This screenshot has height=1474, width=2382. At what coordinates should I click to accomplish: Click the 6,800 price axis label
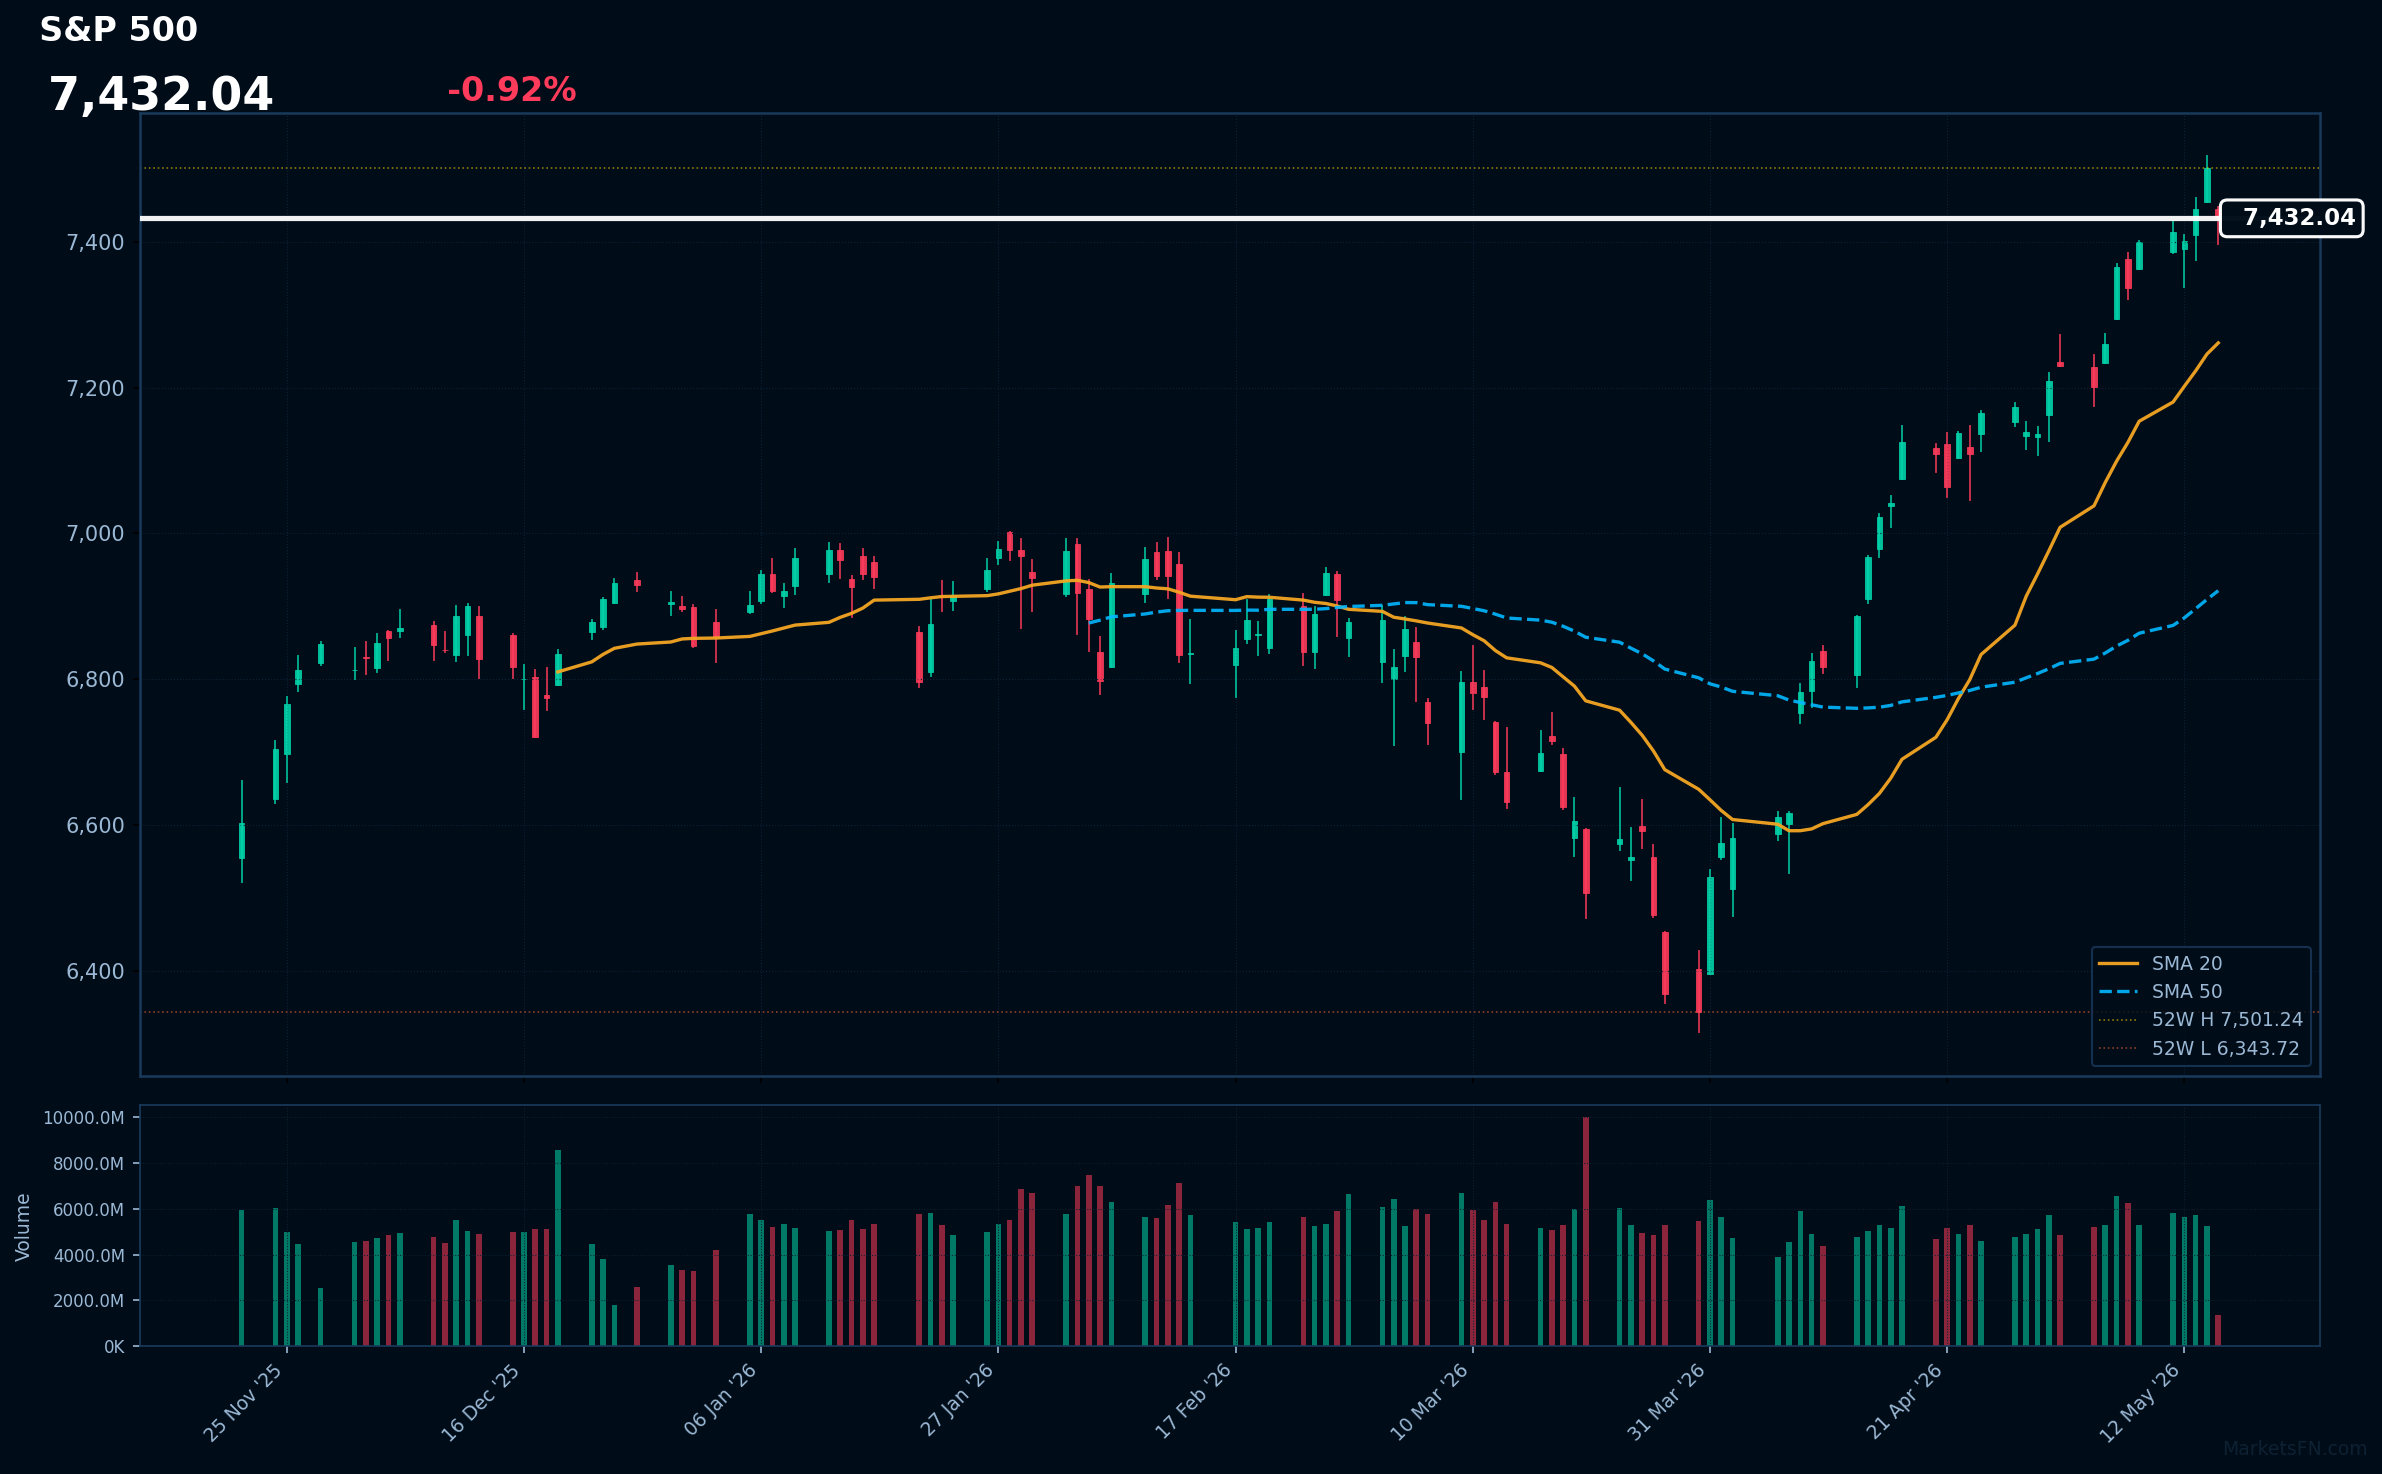pyautogui.click(x=95, y=680)
